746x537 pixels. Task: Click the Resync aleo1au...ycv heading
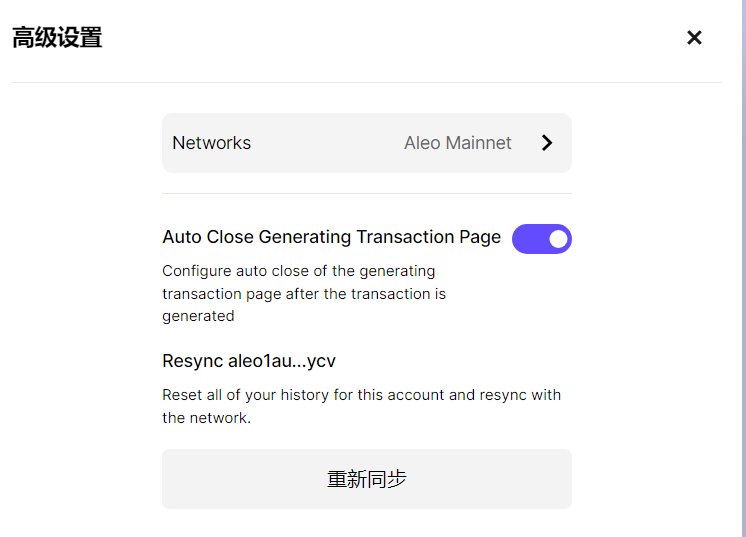pyautogui.click(x=255, y=361)
